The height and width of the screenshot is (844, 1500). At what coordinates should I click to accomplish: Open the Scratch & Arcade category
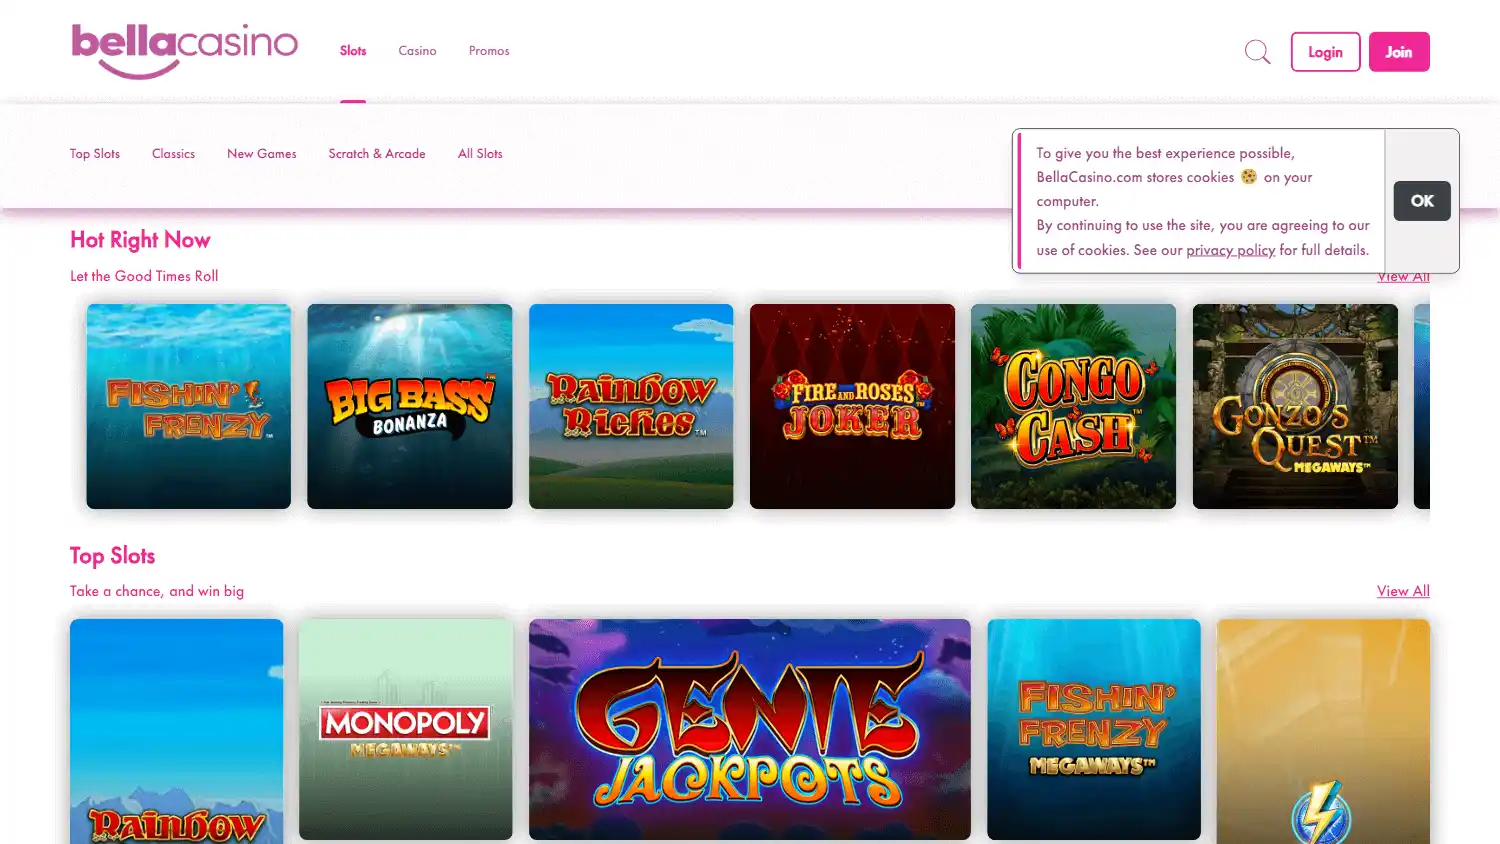click(377, 154)
